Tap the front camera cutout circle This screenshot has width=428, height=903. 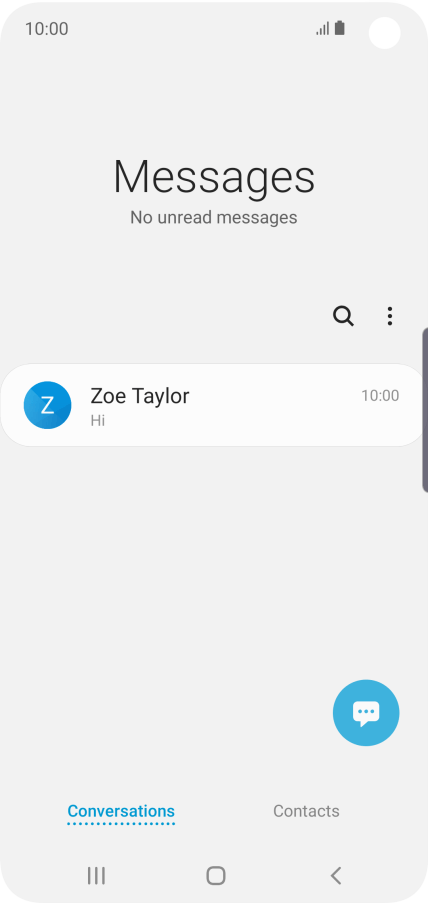(385, 33)
